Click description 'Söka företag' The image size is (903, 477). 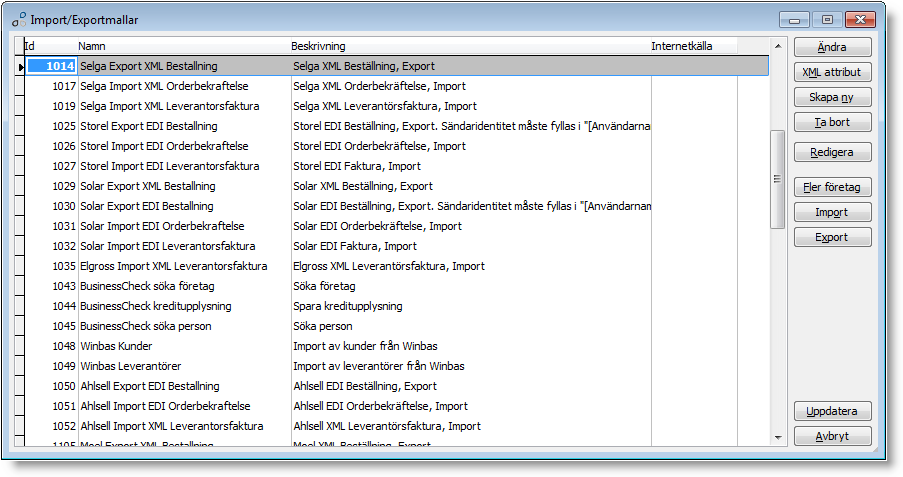[324, 286]
